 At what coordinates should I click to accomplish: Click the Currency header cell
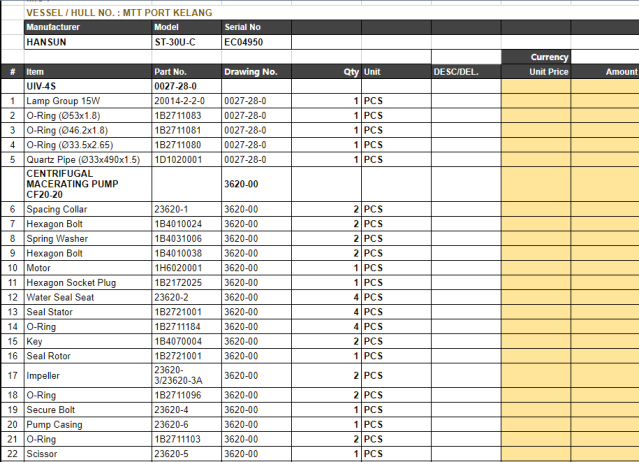point(536,57)
